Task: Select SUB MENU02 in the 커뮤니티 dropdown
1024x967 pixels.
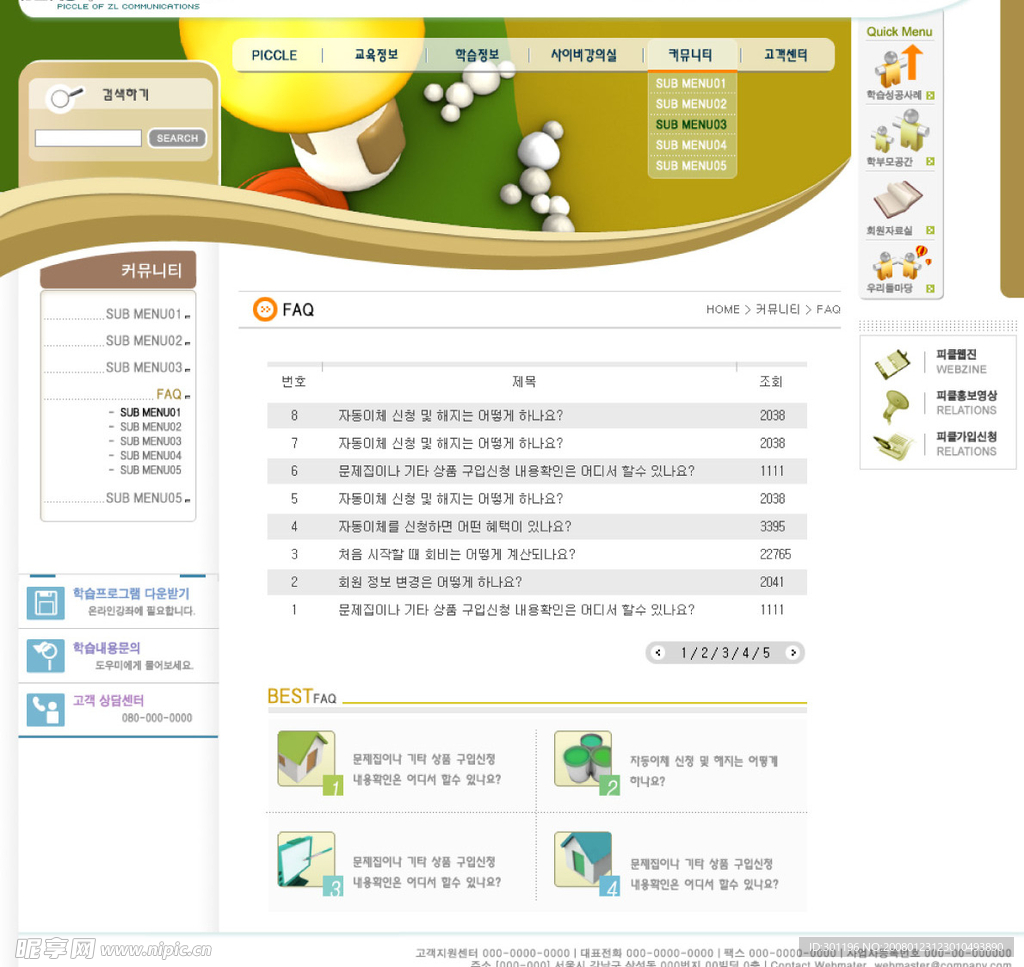Action: (x=691, y=104)
